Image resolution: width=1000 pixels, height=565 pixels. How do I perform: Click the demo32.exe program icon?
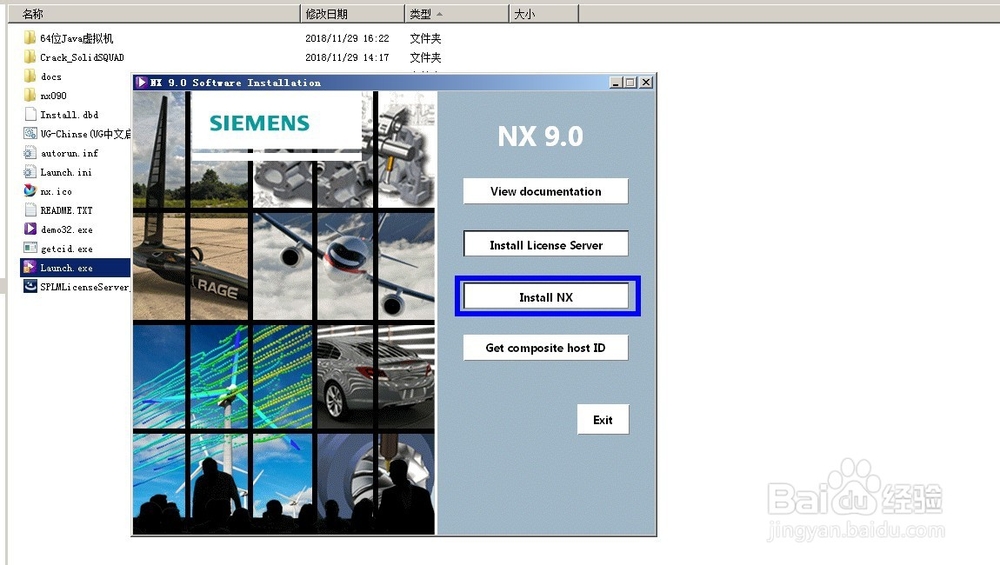(30, 229)
